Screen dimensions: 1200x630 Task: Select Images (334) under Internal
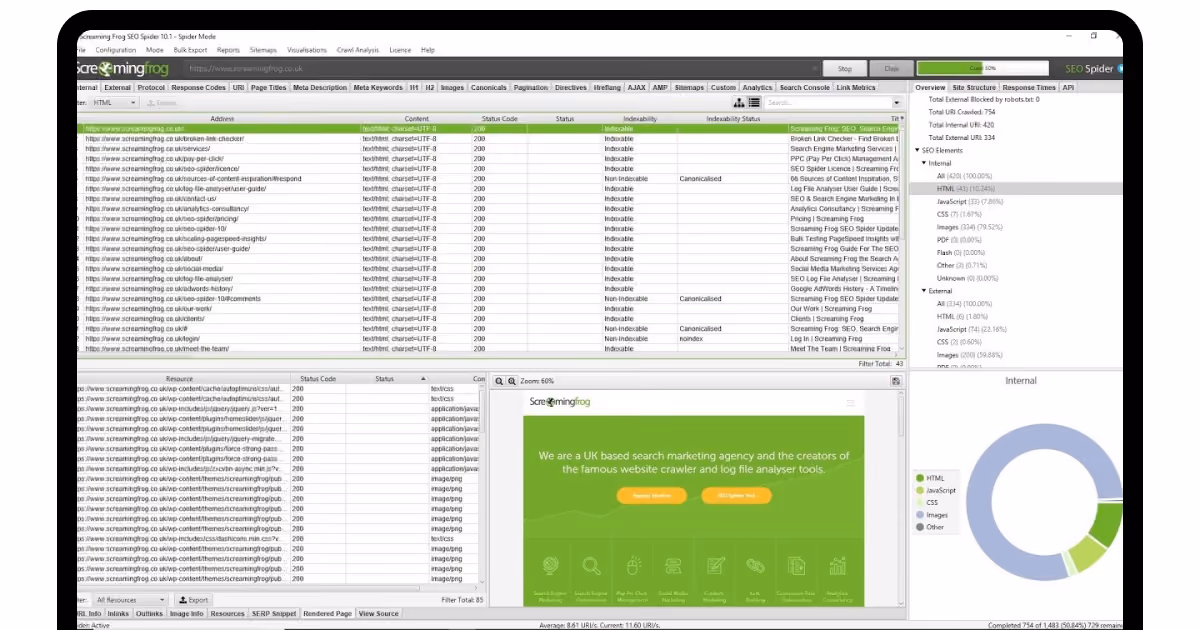971,227
